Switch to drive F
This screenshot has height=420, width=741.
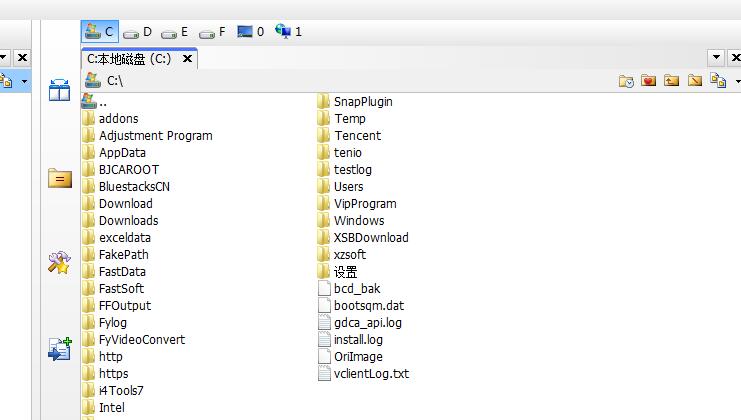[x=212, y=32]
